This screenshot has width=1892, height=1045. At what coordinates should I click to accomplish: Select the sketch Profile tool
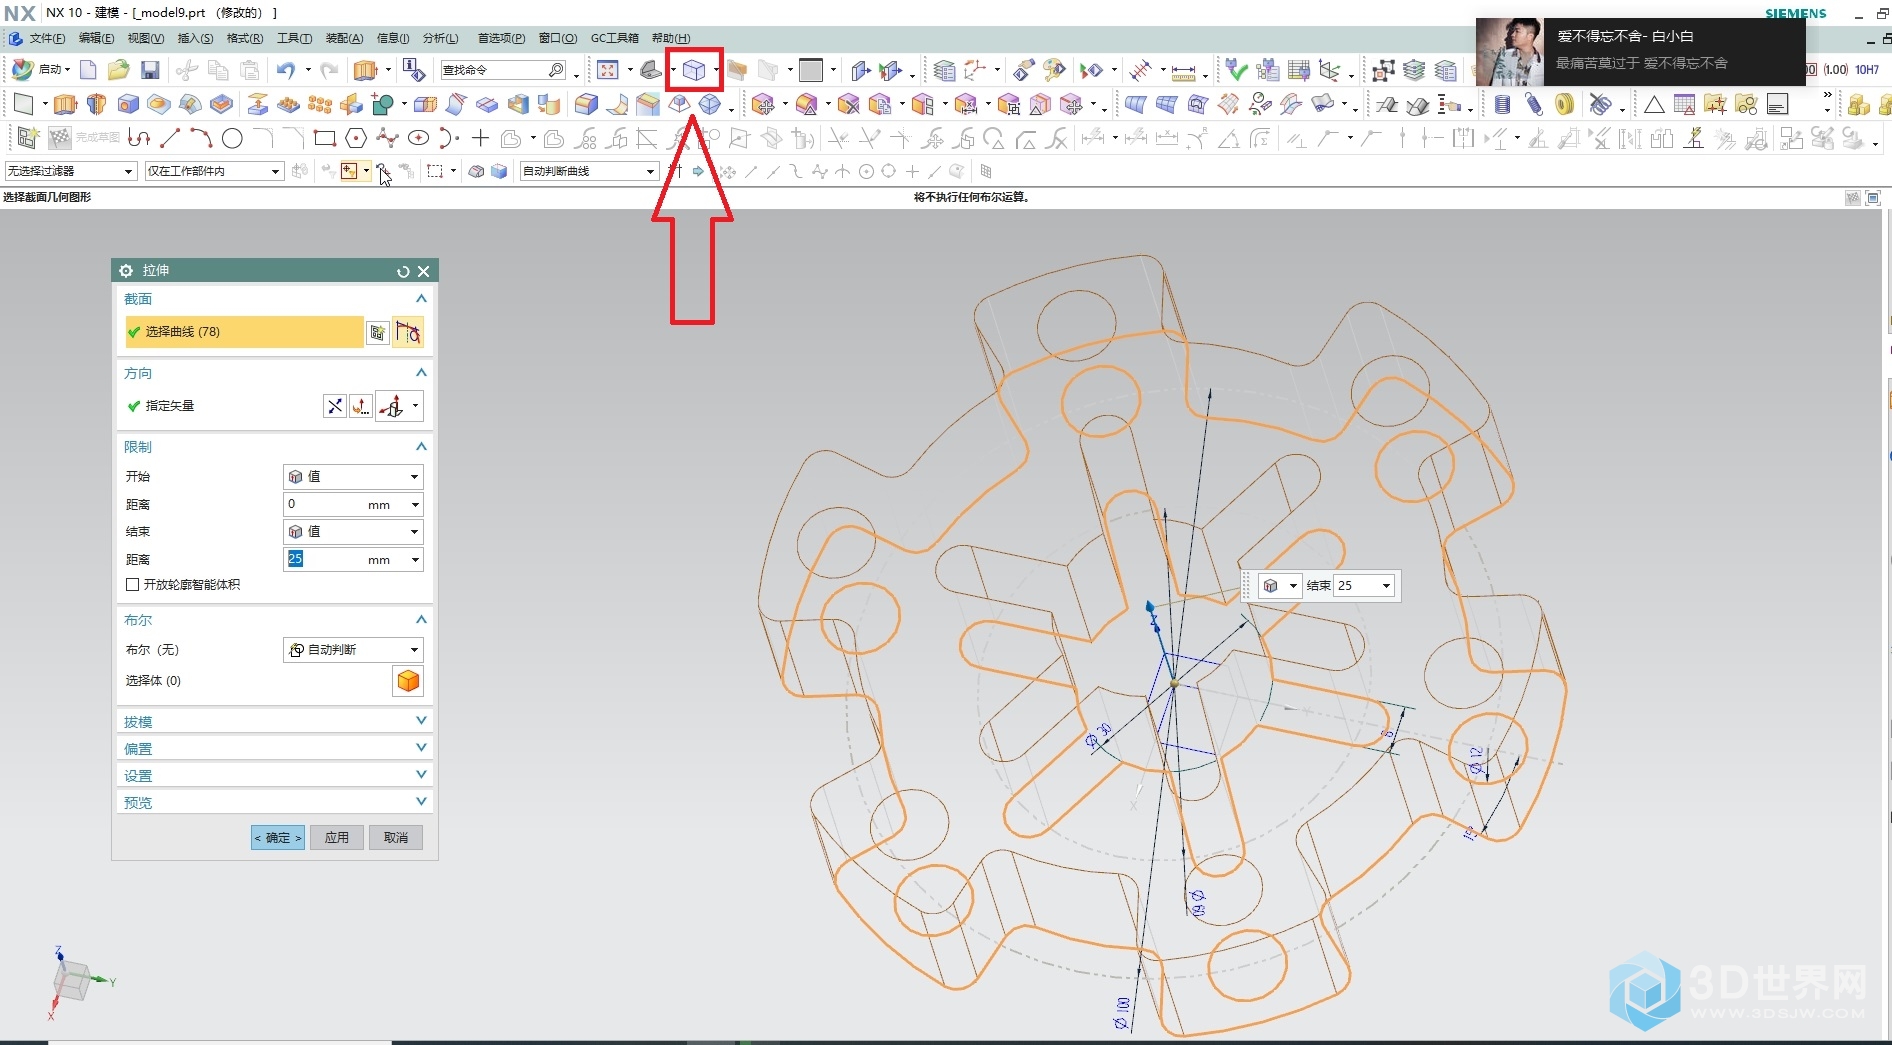click(139, 138)
